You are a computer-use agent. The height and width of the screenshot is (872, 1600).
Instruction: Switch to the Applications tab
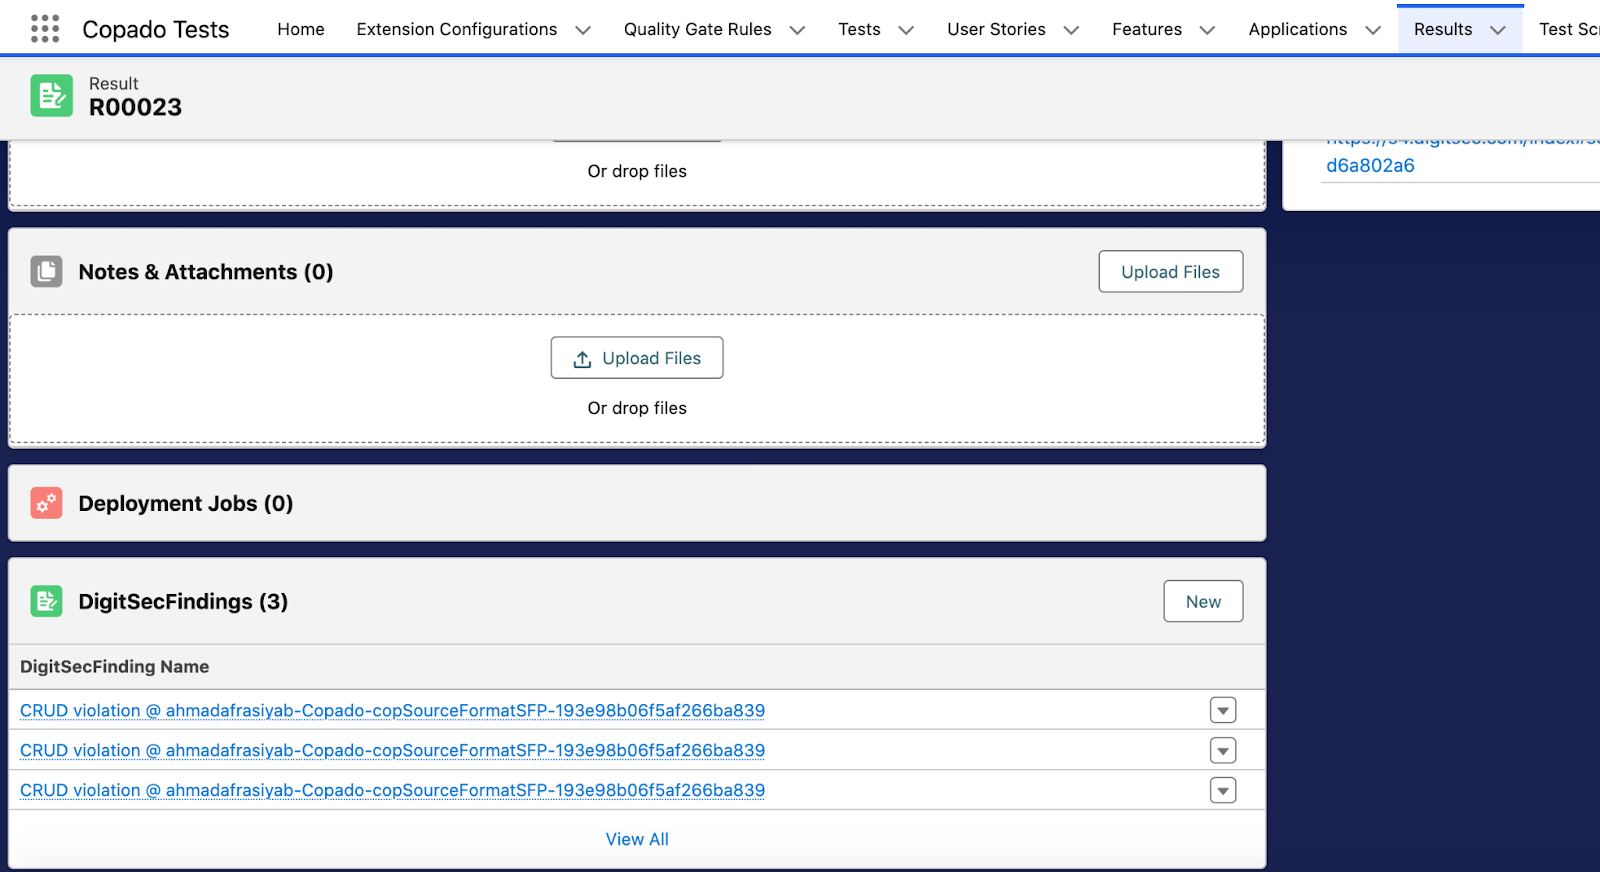[x=1298, y=29]
